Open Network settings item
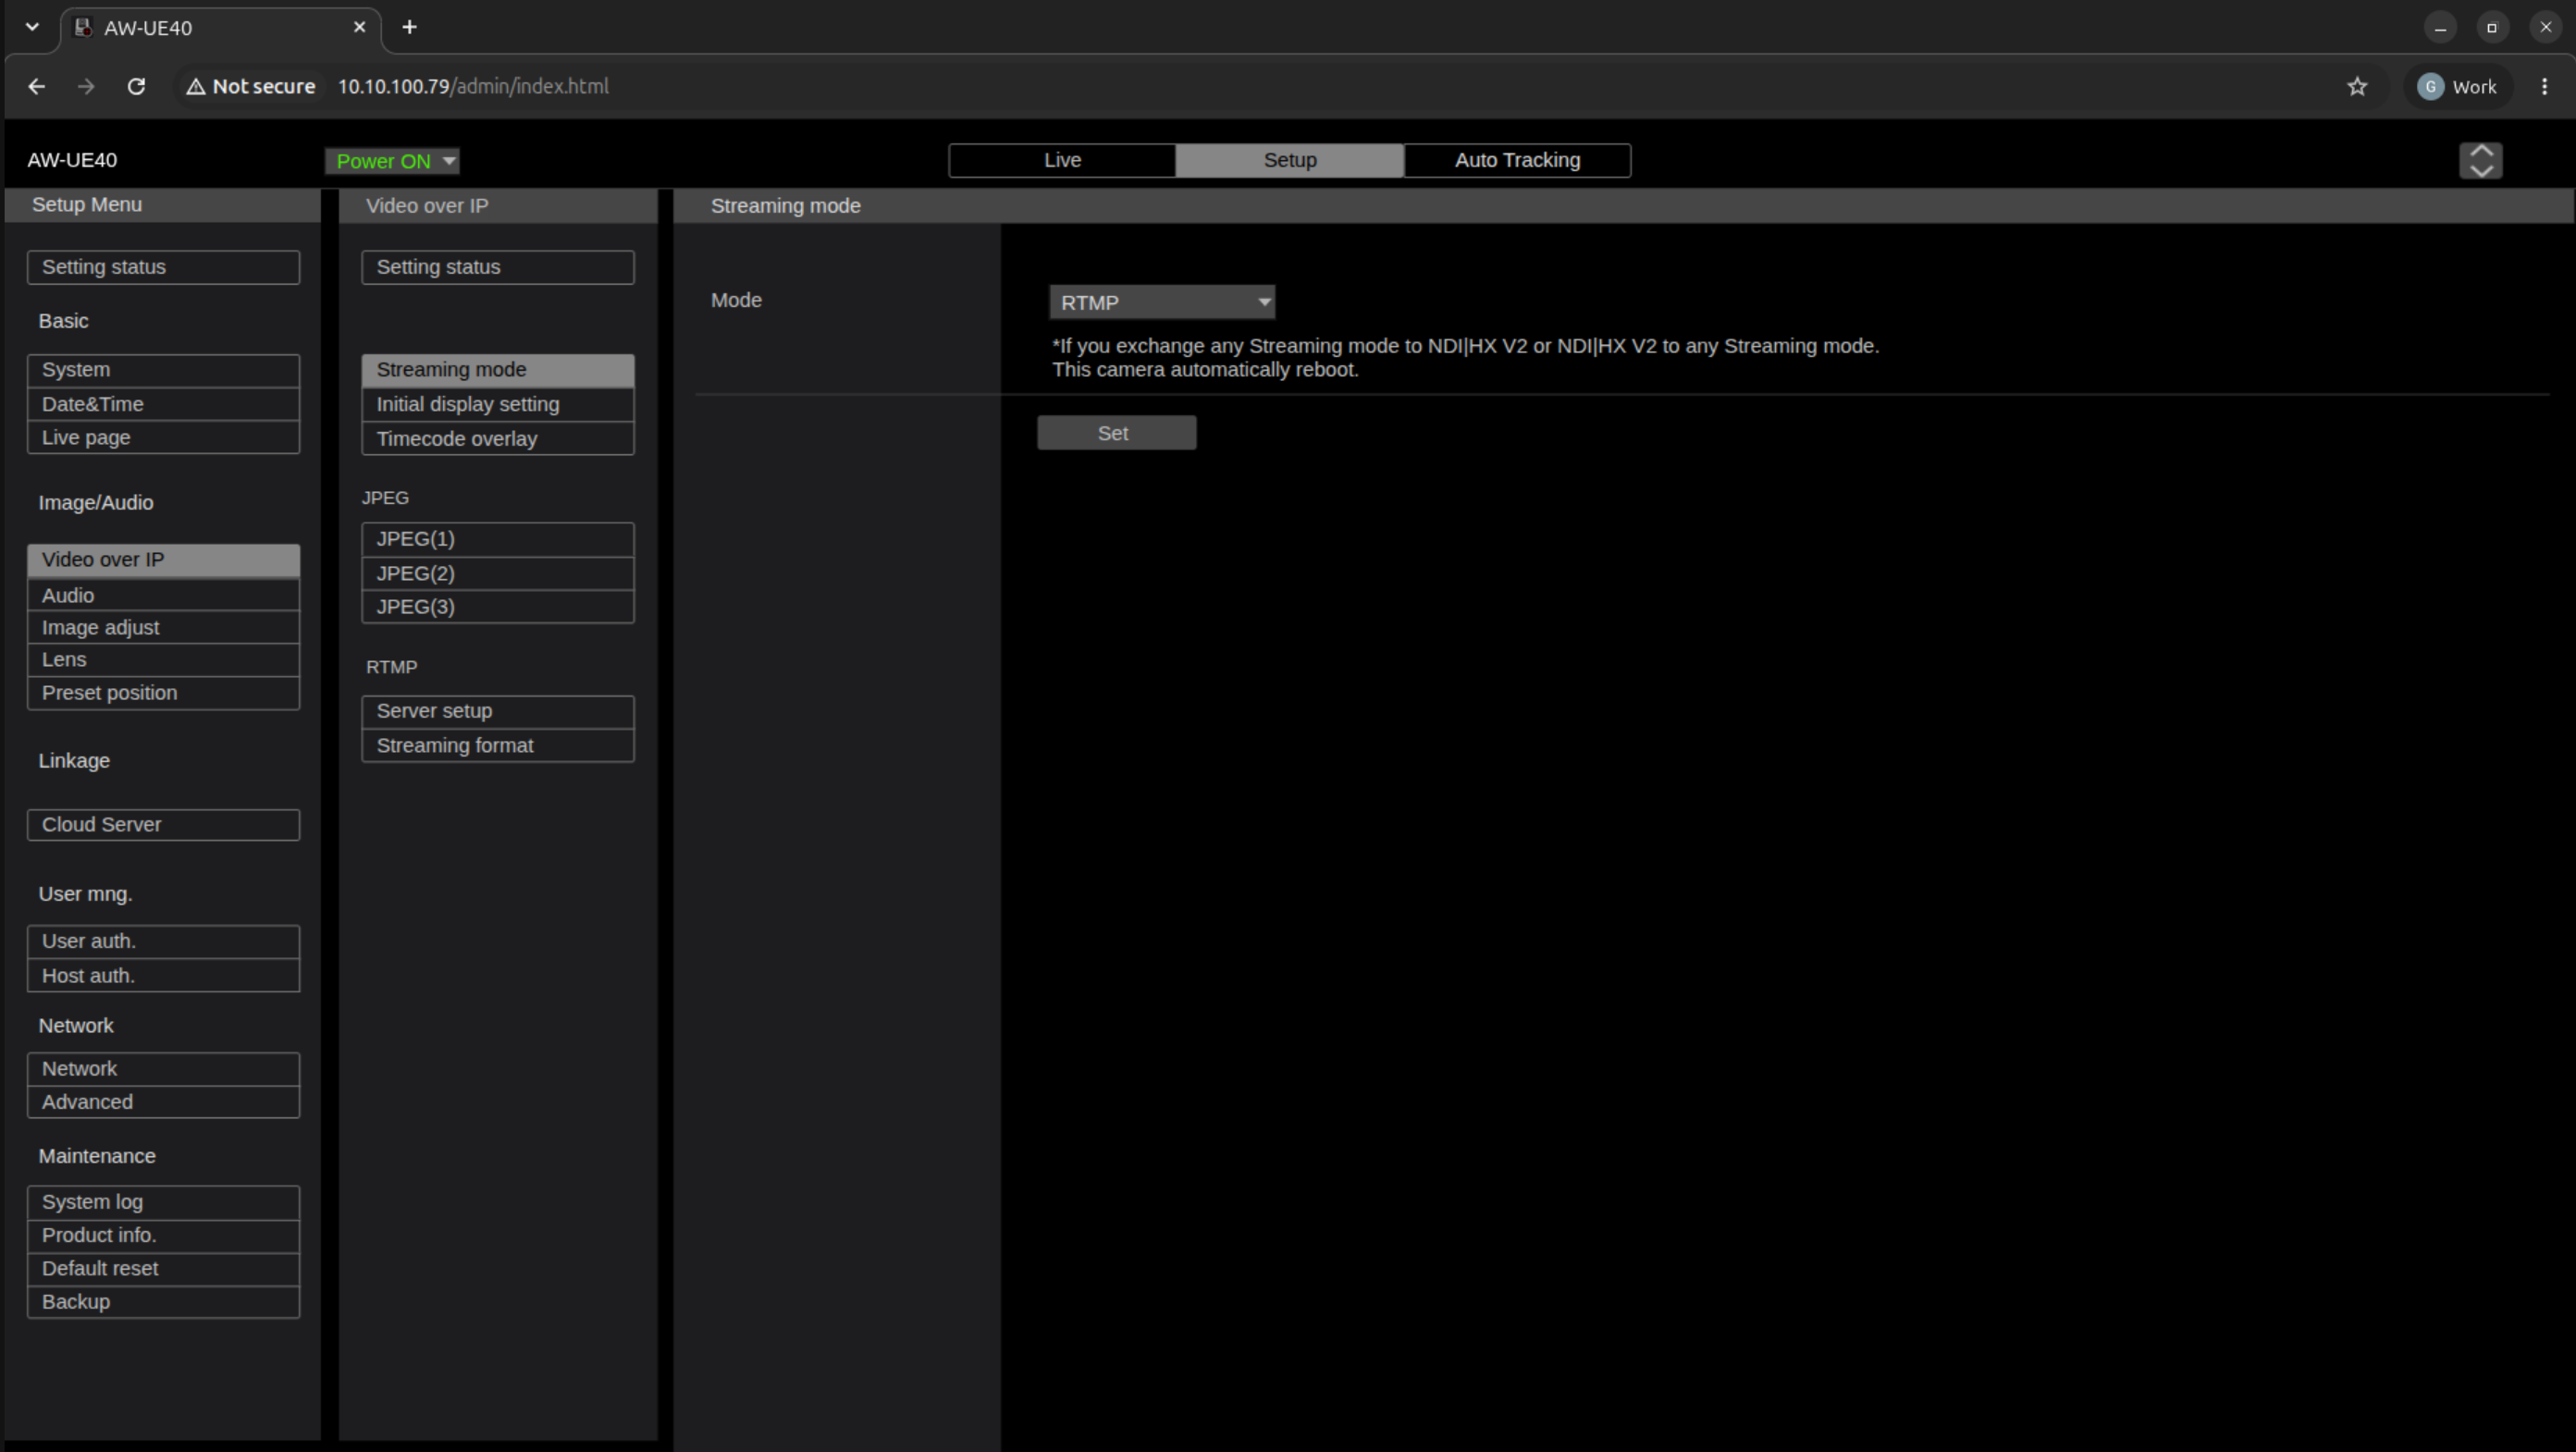This screenshot has width=2576, height=1452. pyautogui.click(x=163, y=1068)
